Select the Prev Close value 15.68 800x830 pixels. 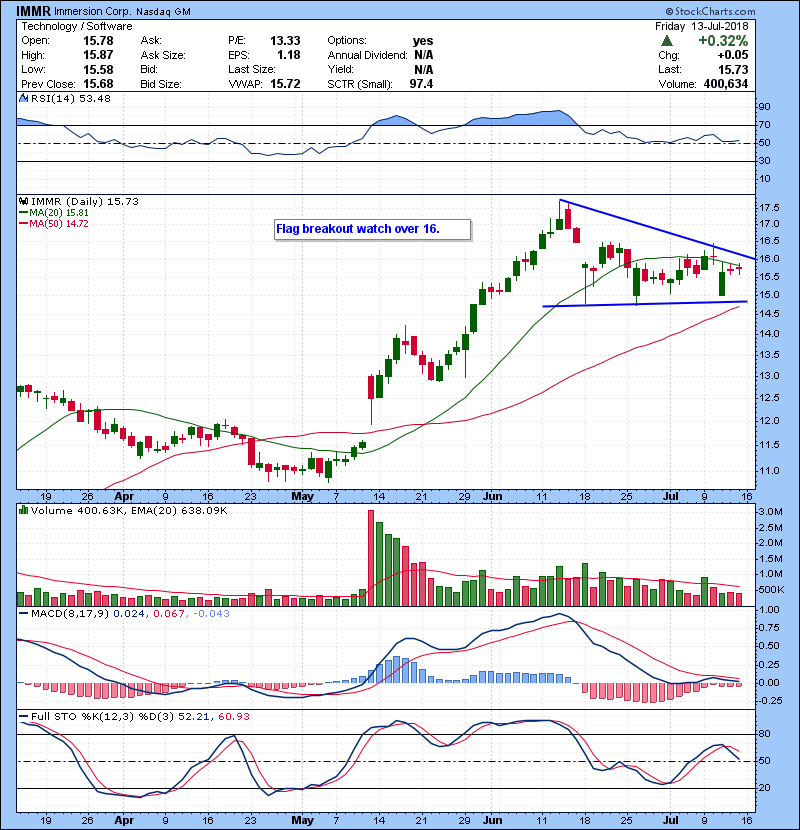(x=98, y=84)
